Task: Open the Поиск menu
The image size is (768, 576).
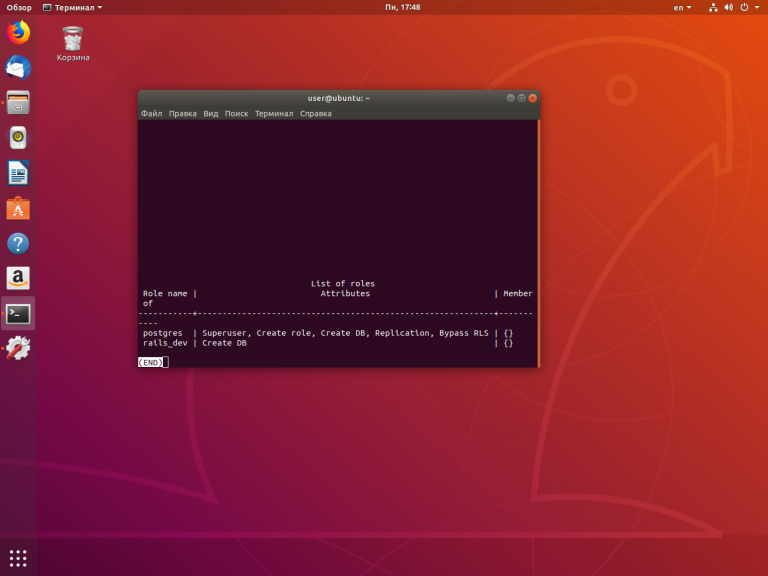Action: (x=236, y=114)
